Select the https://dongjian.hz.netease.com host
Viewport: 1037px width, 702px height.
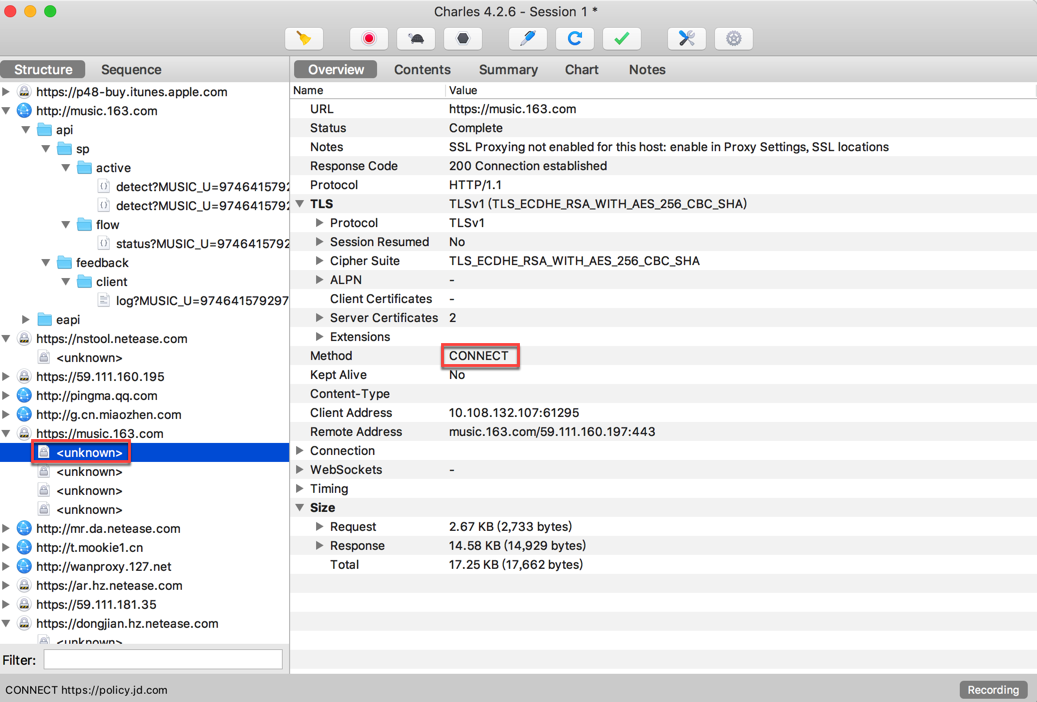[x=127, y=623]
